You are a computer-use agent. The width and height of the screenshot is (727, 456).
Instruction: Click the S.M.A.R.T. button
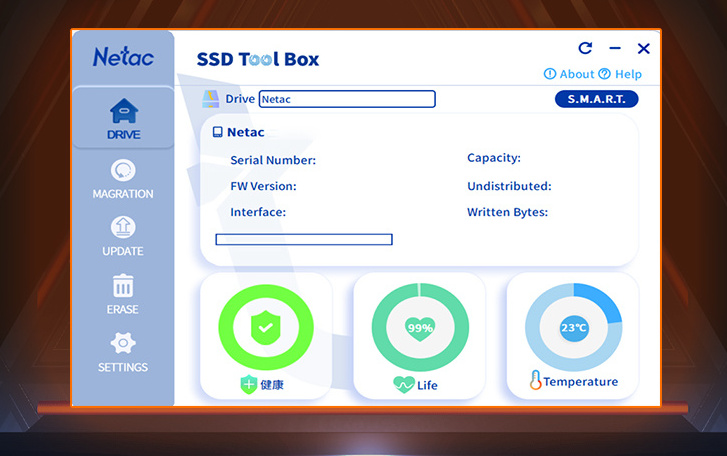597,99
